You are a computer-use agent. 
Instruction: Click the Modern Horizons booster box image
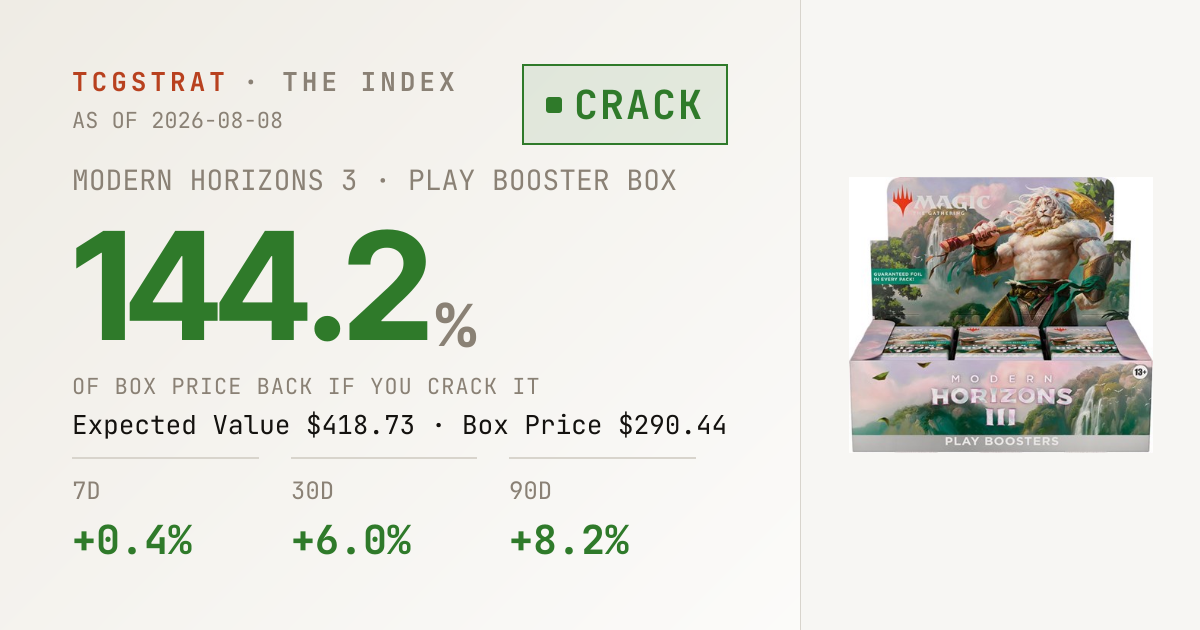point(1000,315)
